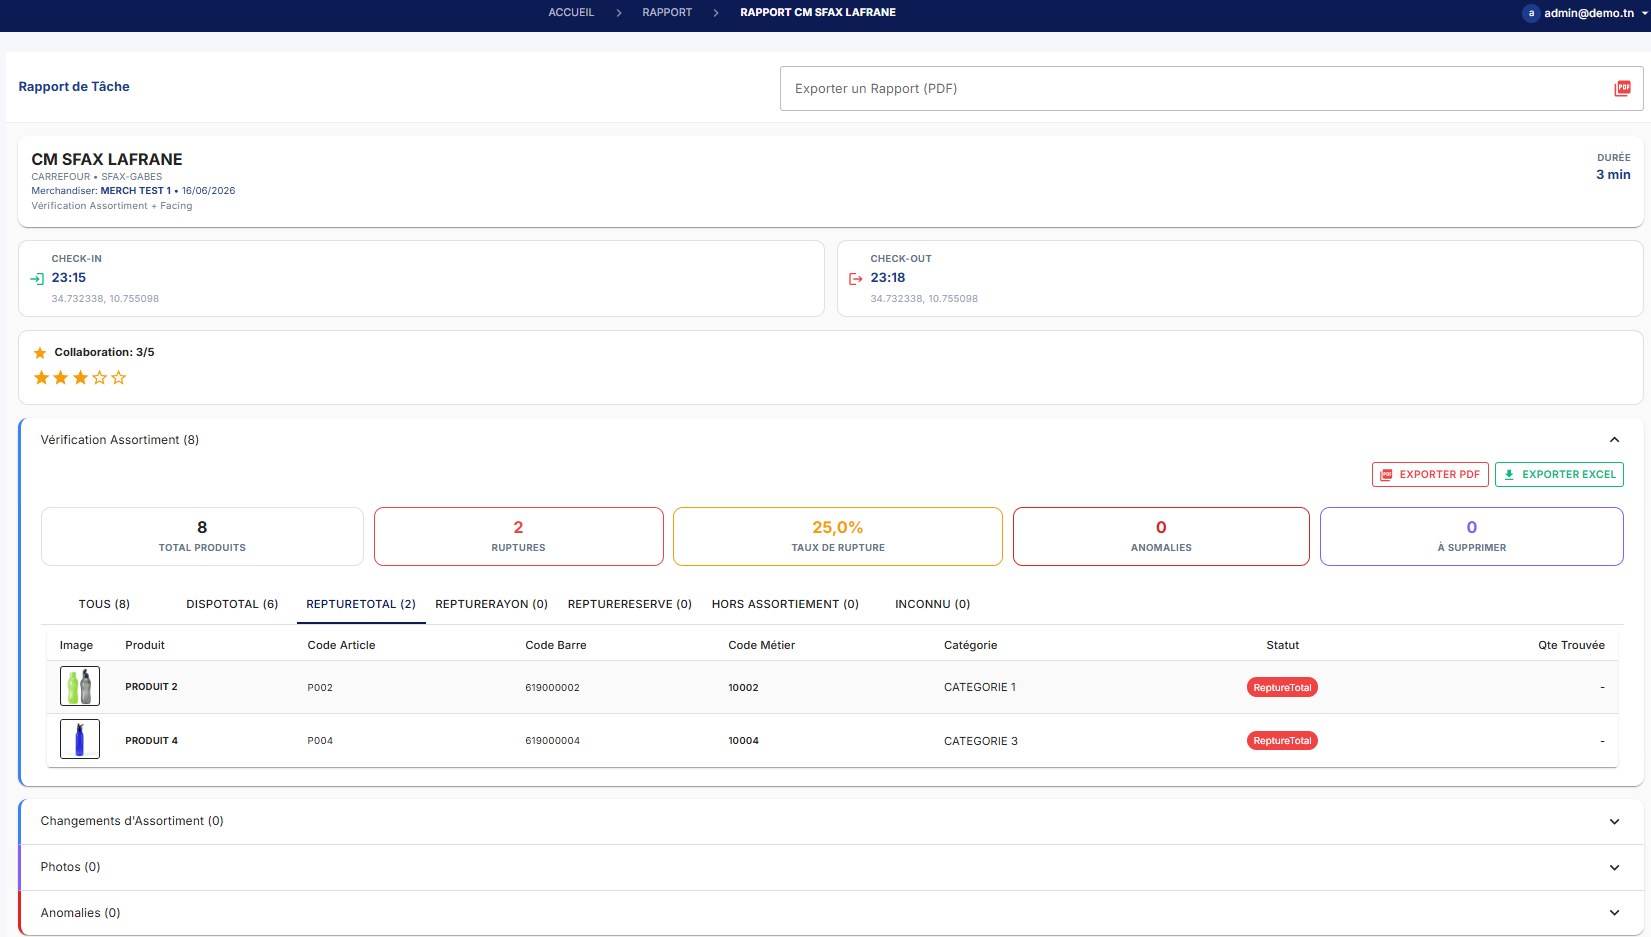
Task: Click the Exporter un Rapport (PDF) field
Action: [1211, 89]
